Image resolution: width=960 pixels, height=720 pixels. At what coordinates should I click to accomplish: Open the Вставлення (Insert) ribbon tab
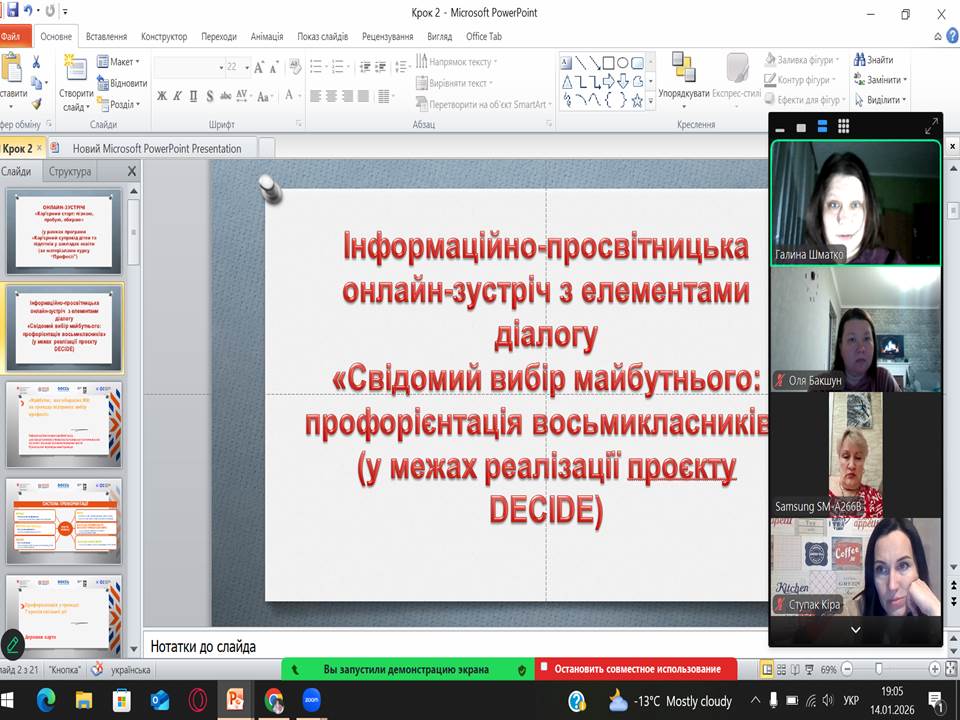[106, 36]
